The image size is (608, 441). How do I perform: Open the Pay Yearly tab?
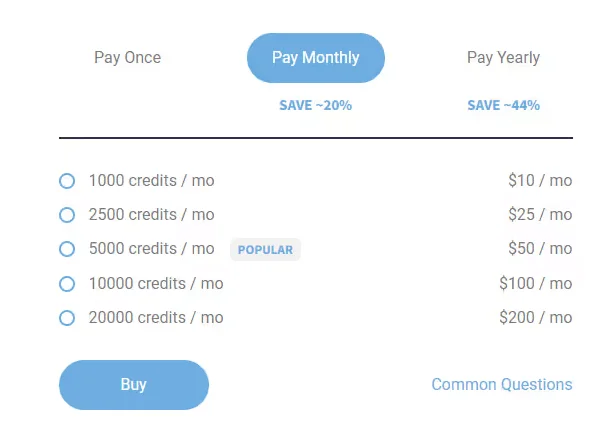pos(503,58)
